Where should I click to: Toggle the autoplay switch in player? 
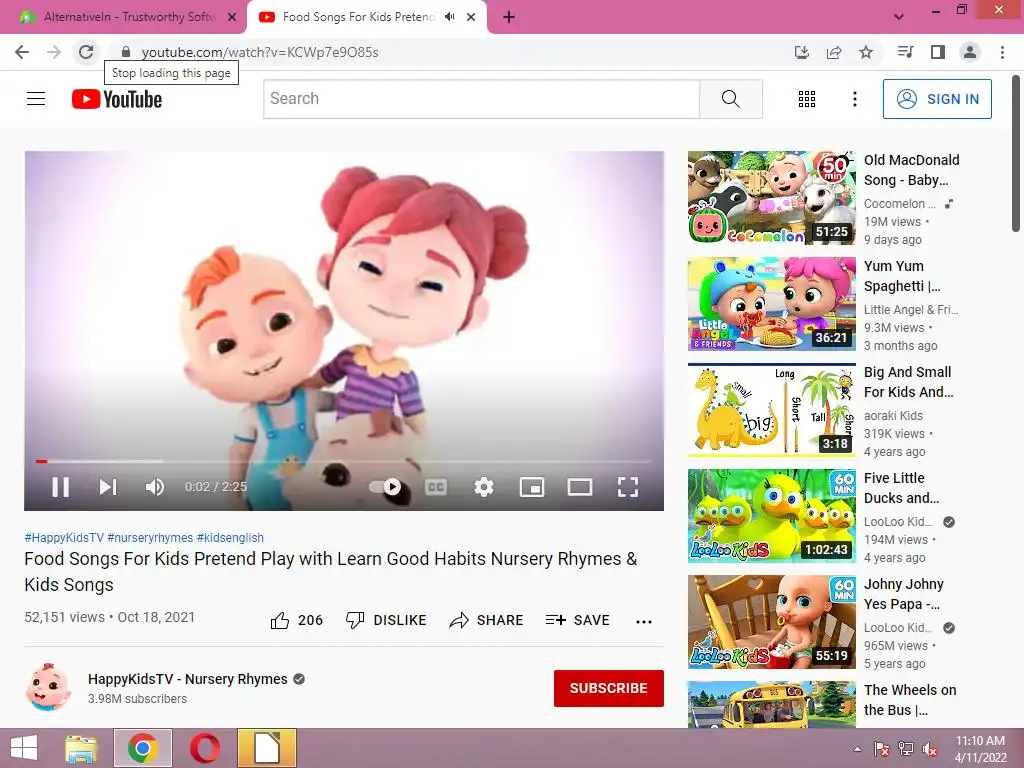(385, 487)
